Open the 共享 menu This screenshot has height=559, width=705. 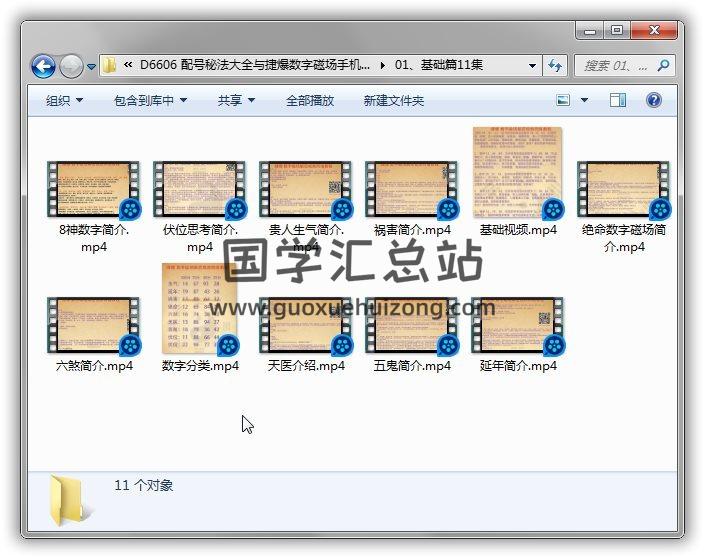coord(236,100)
